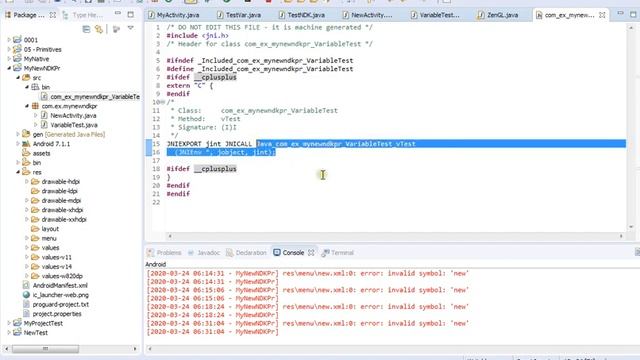Select the assets folder
Viewport: 640px width, 360px height.
[x=41, y=153]
